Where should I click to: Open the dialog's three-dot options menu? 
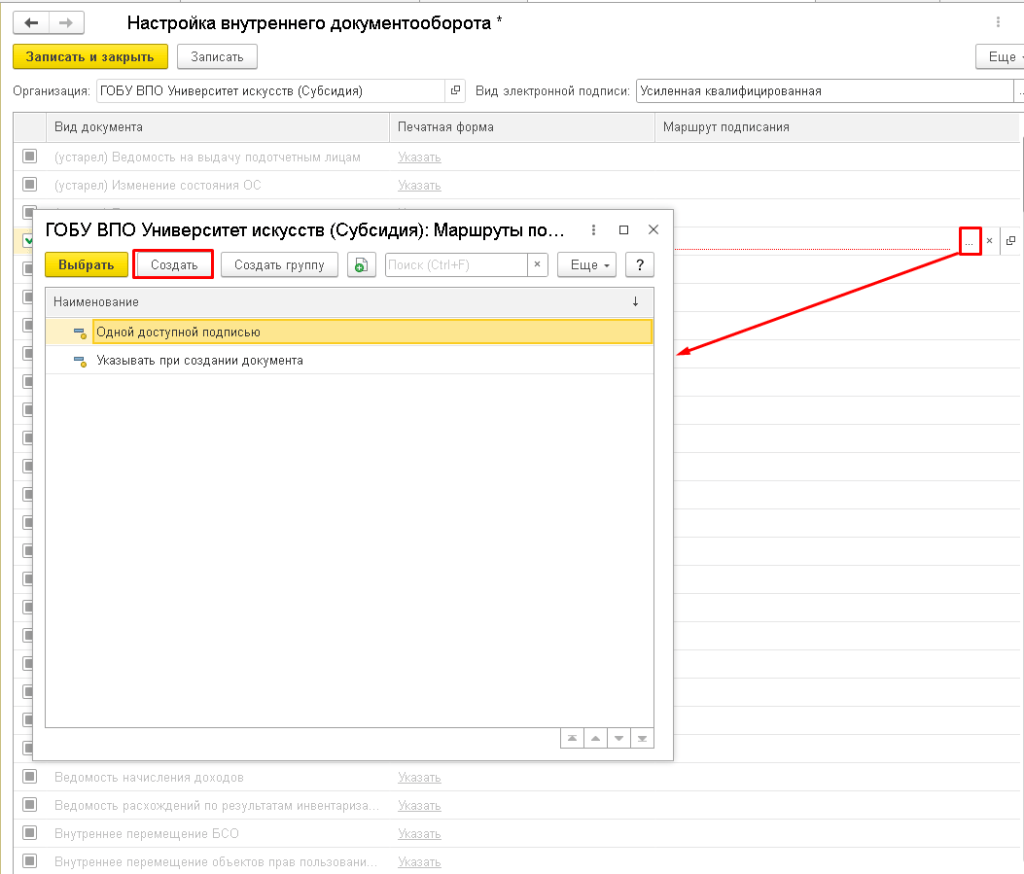(x=593, y=230)
